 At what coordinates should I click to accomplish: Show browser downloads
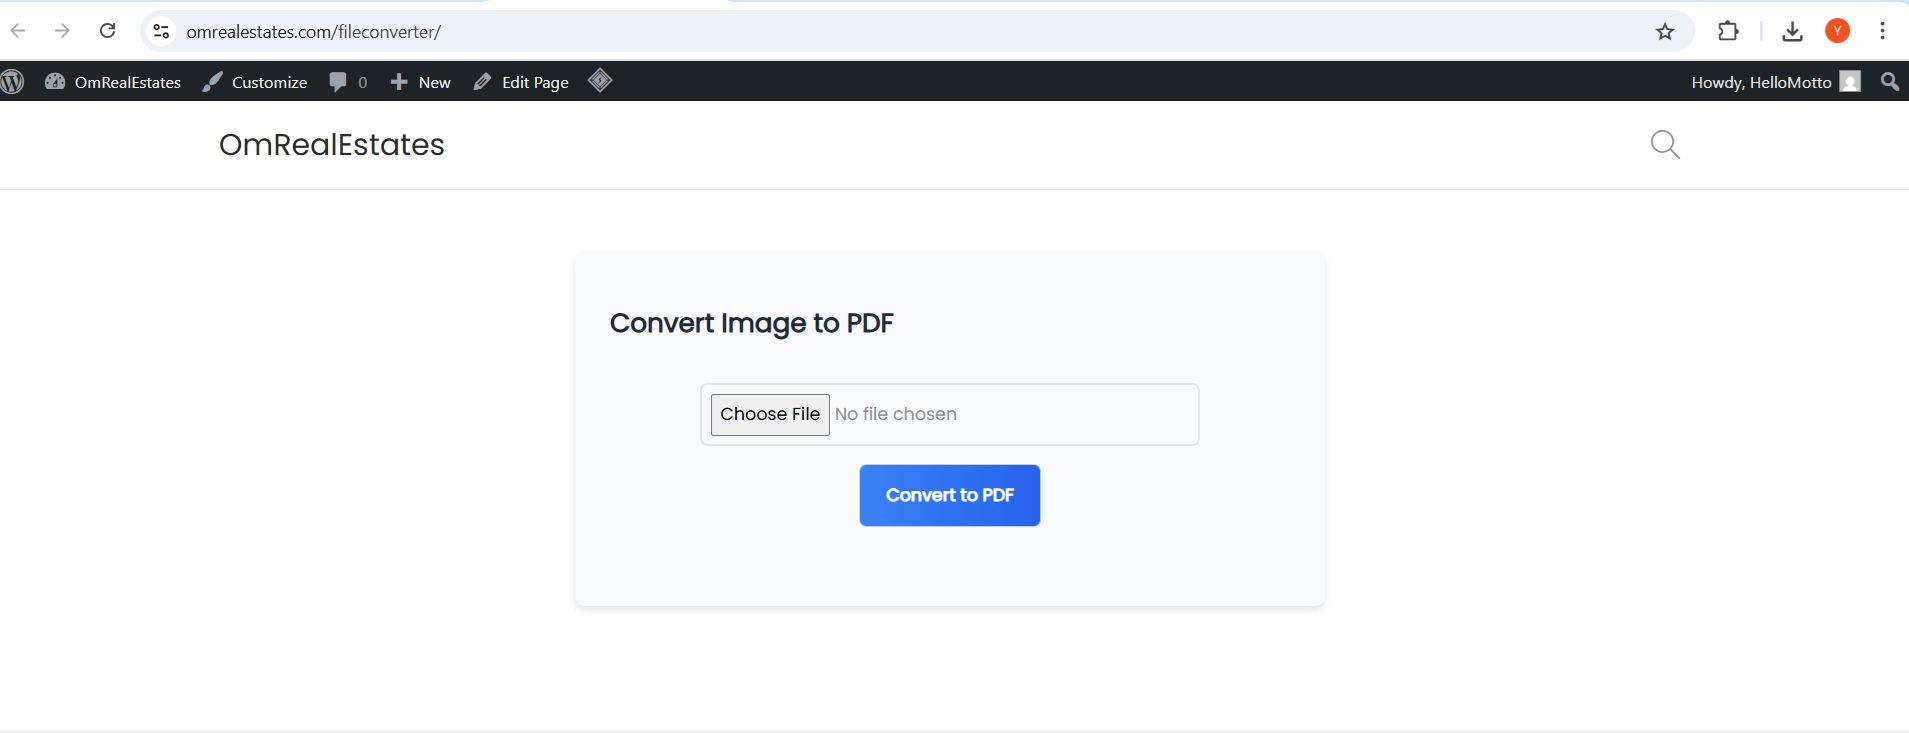1792,32
